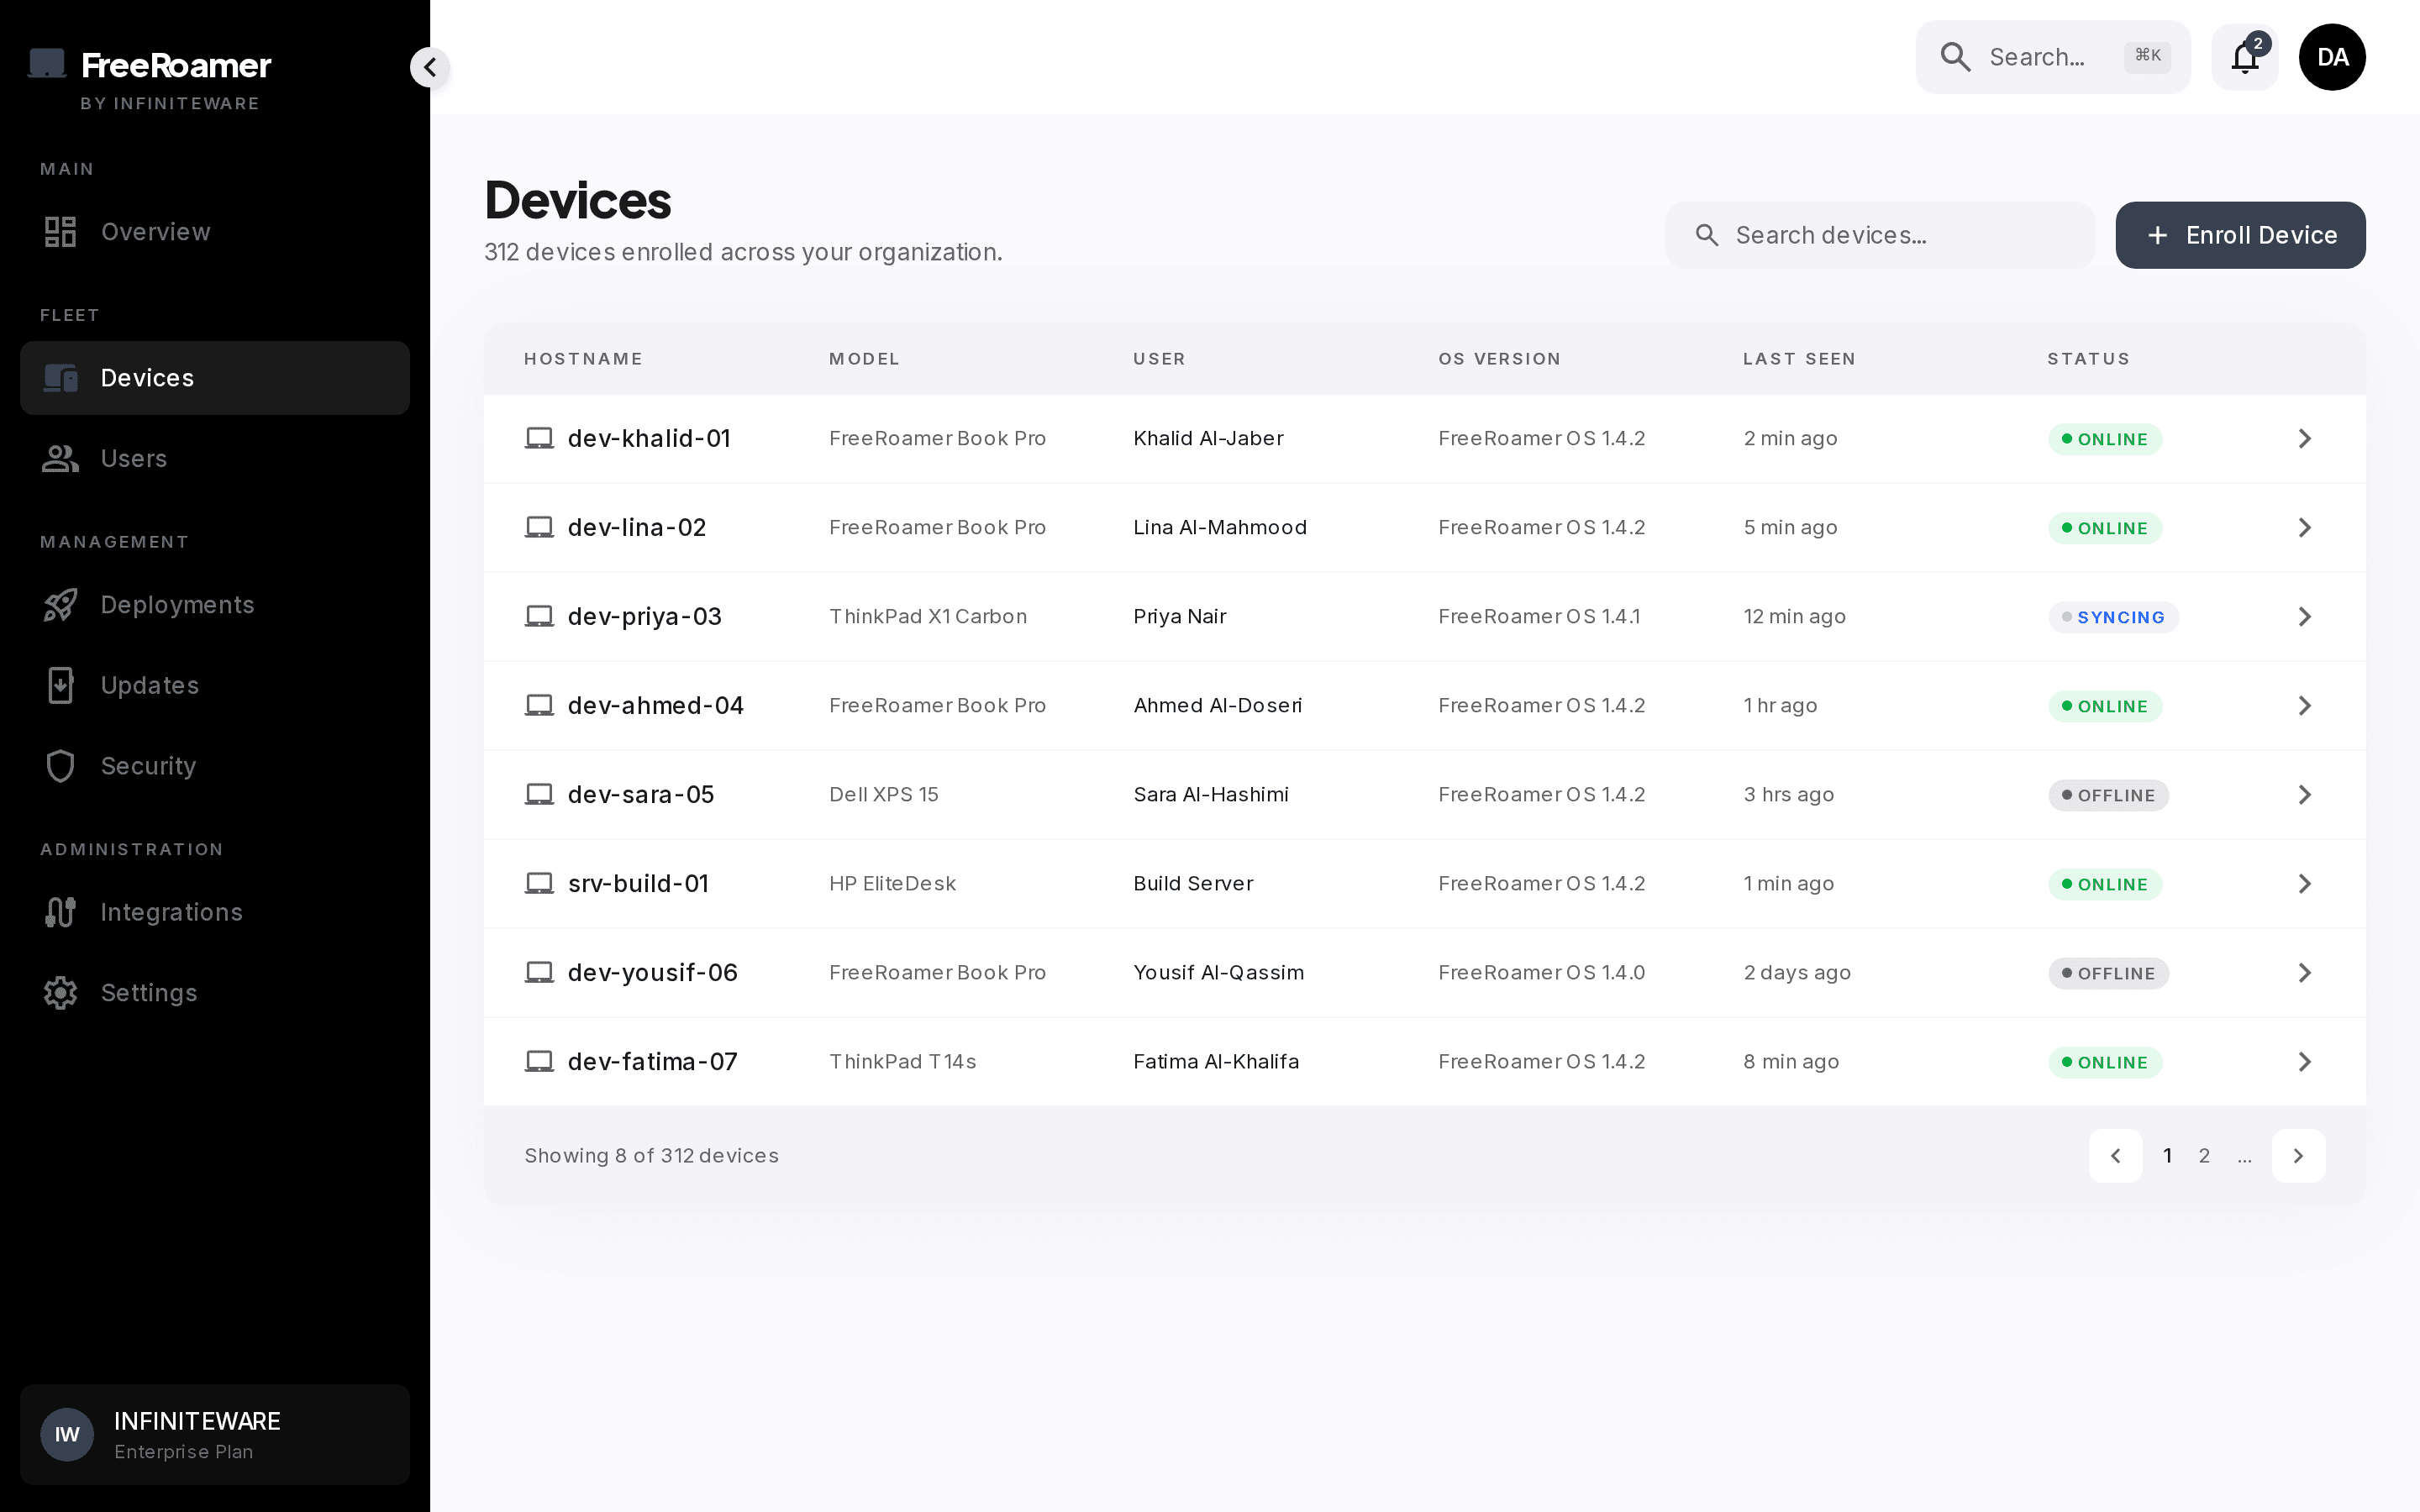Jump to page 2 of devices
This screenshot has height=1512, width=2420.
click(x=2204, y=1156)
